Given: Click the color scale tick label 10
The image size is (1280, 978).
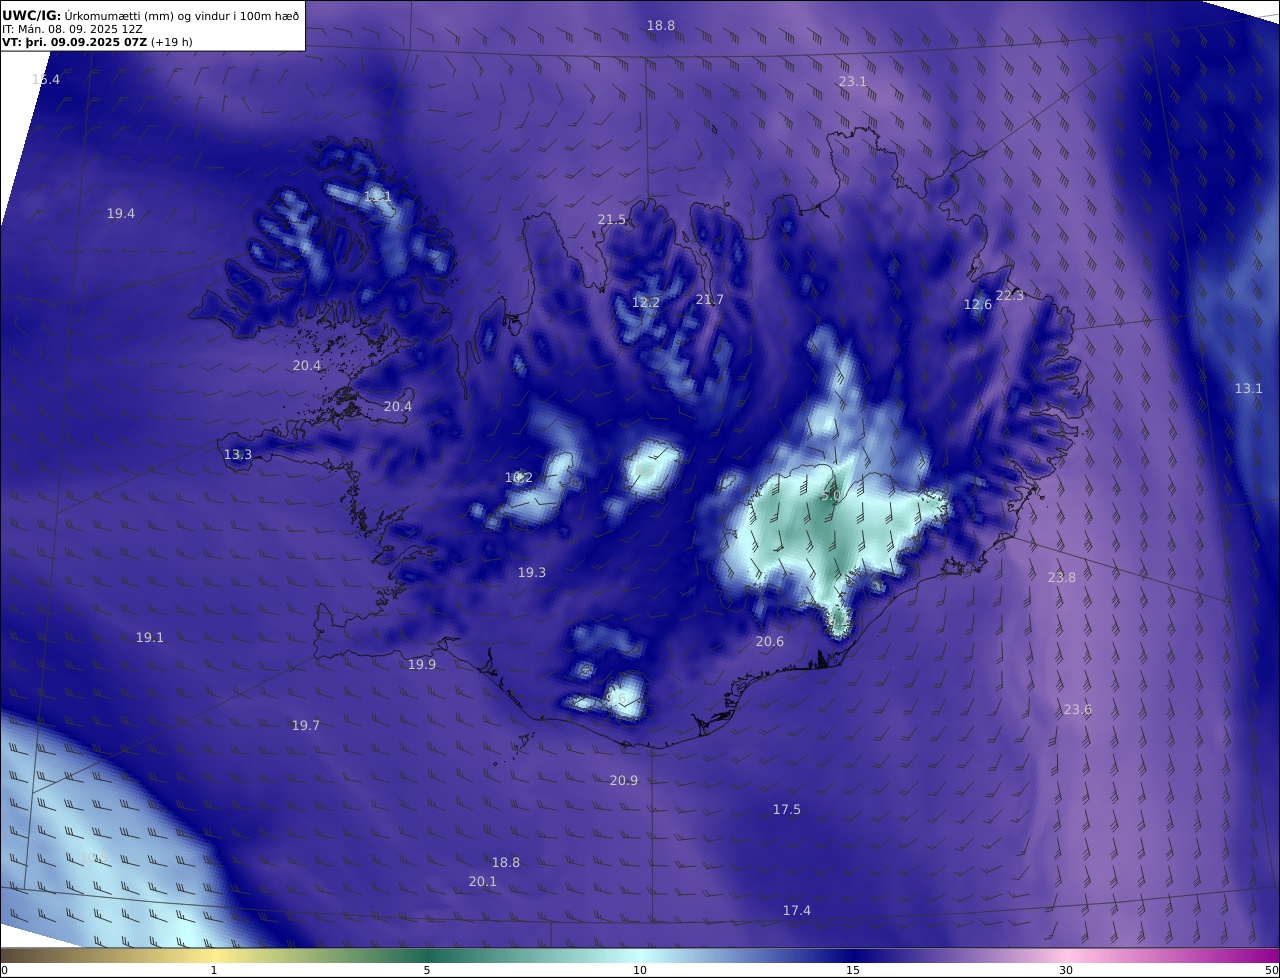Looking at the screenshot, I should (x=640, y=970).
